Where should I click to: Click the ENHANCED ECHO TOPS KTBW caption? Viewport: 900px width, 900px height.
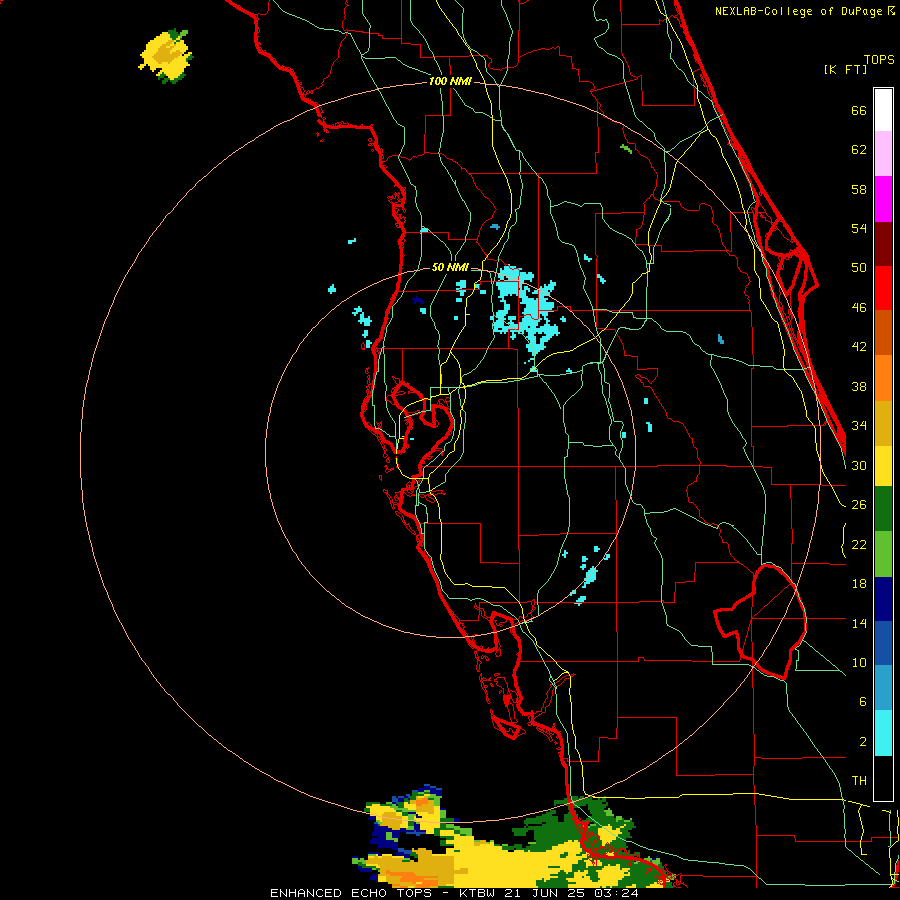coord(453,893)
